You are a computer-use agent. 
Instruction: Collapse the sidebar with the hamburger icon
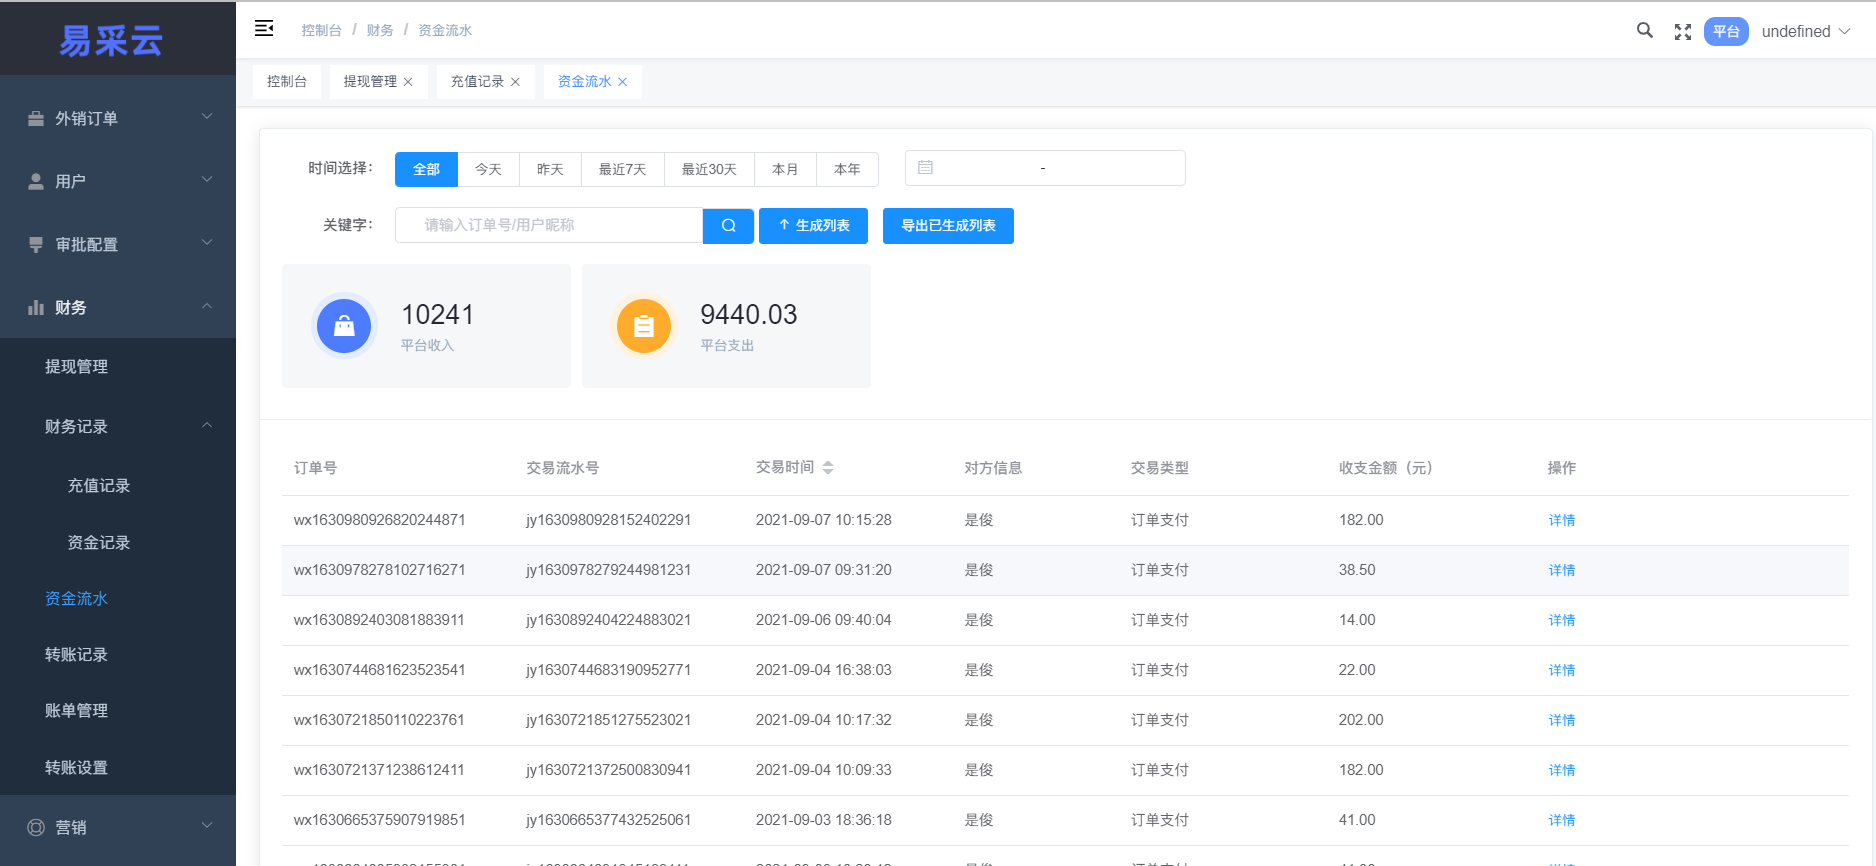tap(264, 28)
